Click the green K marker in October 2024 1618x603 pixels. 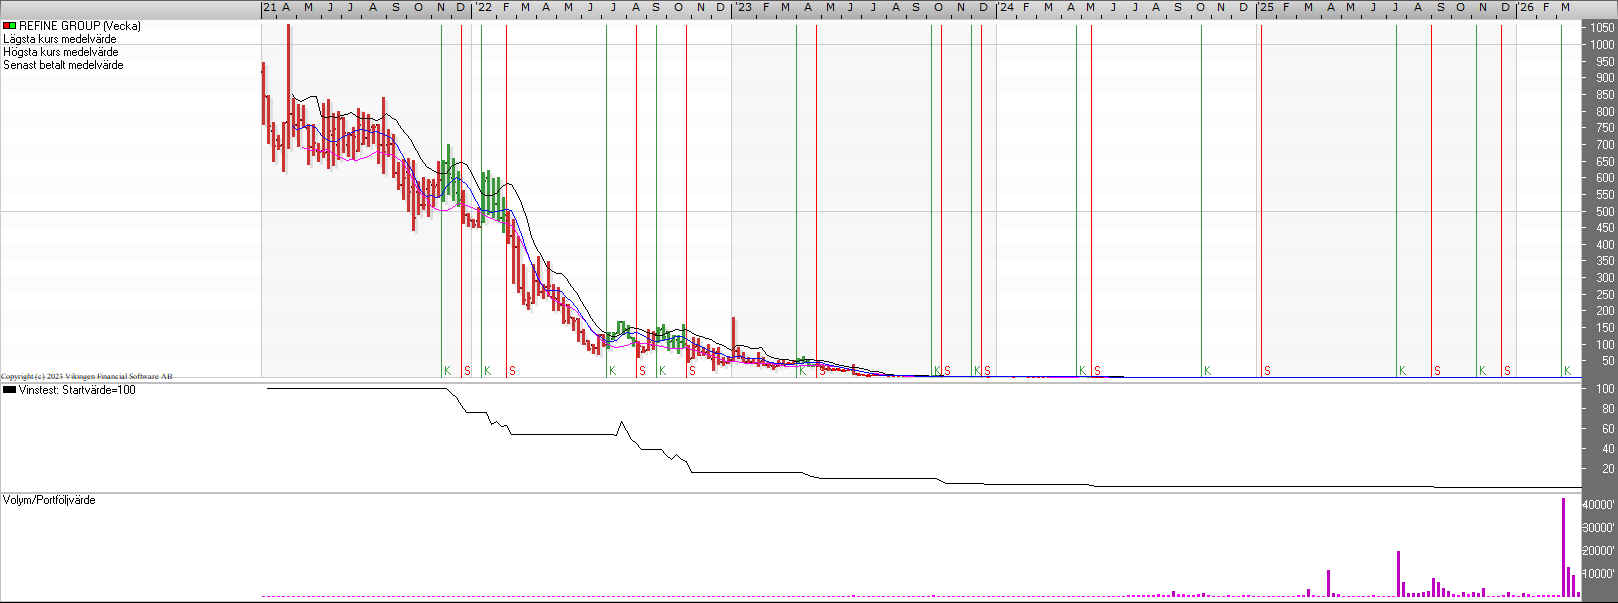1207,371
